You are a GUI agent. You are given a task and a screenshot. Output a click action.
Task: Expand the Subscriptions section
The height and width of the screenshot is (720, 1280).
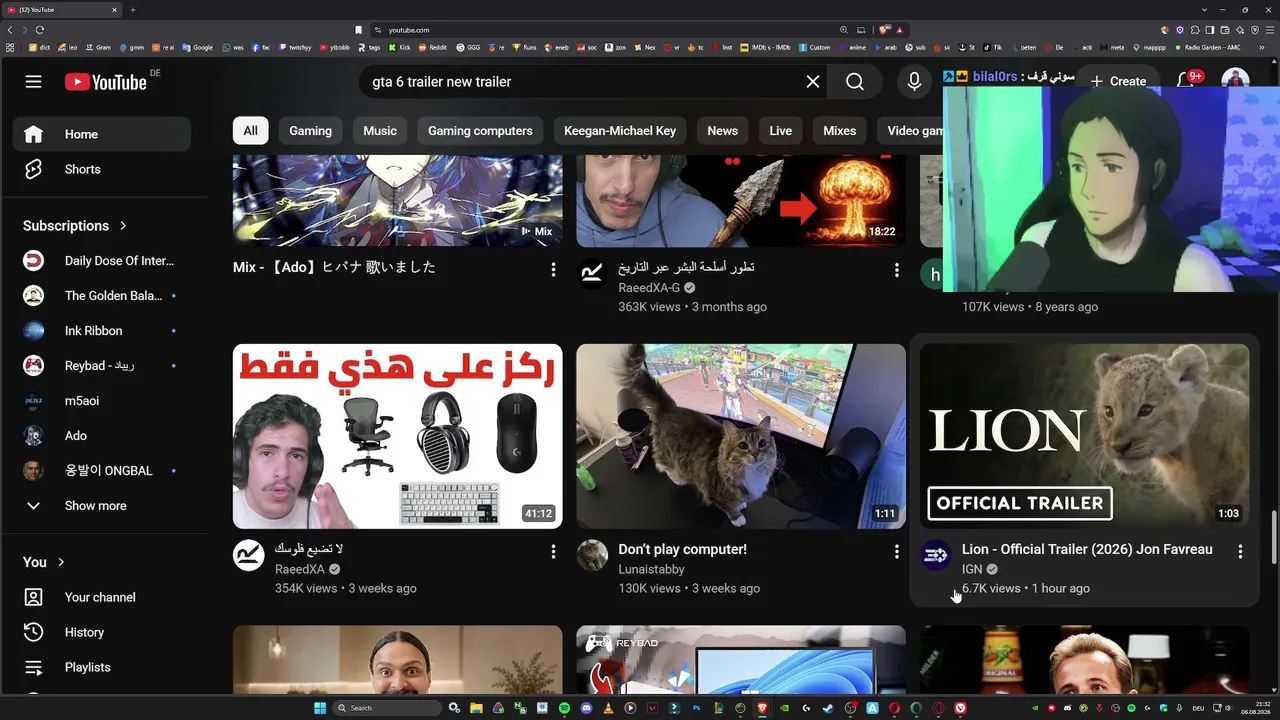click(x=76, y=226)
